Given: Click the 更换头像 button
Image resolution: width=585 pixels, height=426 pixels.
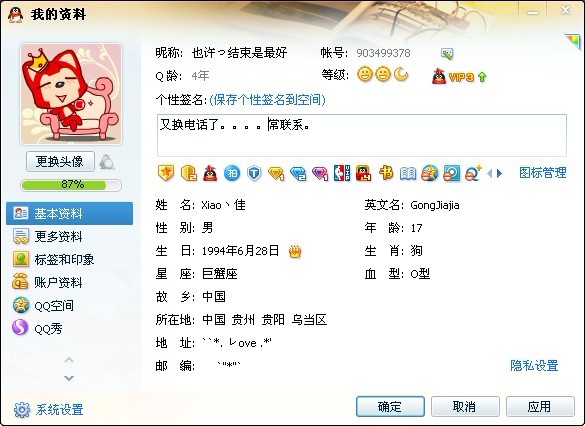Looking at the screenshot, I should [60, 162].
